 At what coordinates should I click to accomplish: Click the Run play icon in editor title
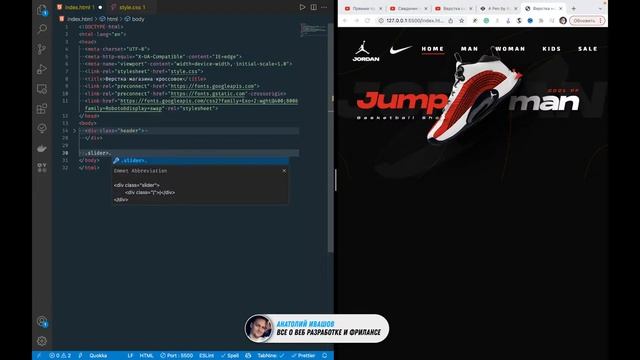302,7
